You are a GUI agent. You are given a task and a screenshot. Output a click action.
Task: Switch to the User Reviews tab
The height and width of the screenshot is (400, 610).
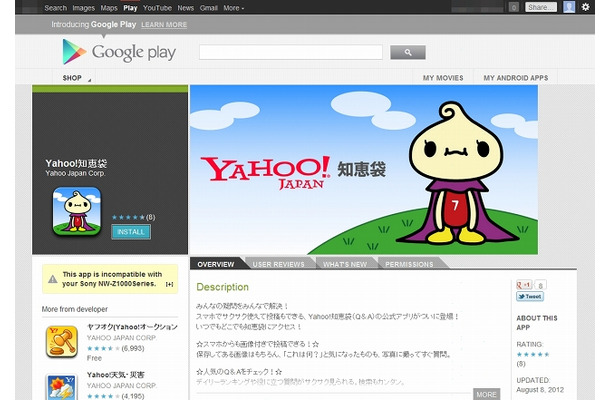[279, 264]
